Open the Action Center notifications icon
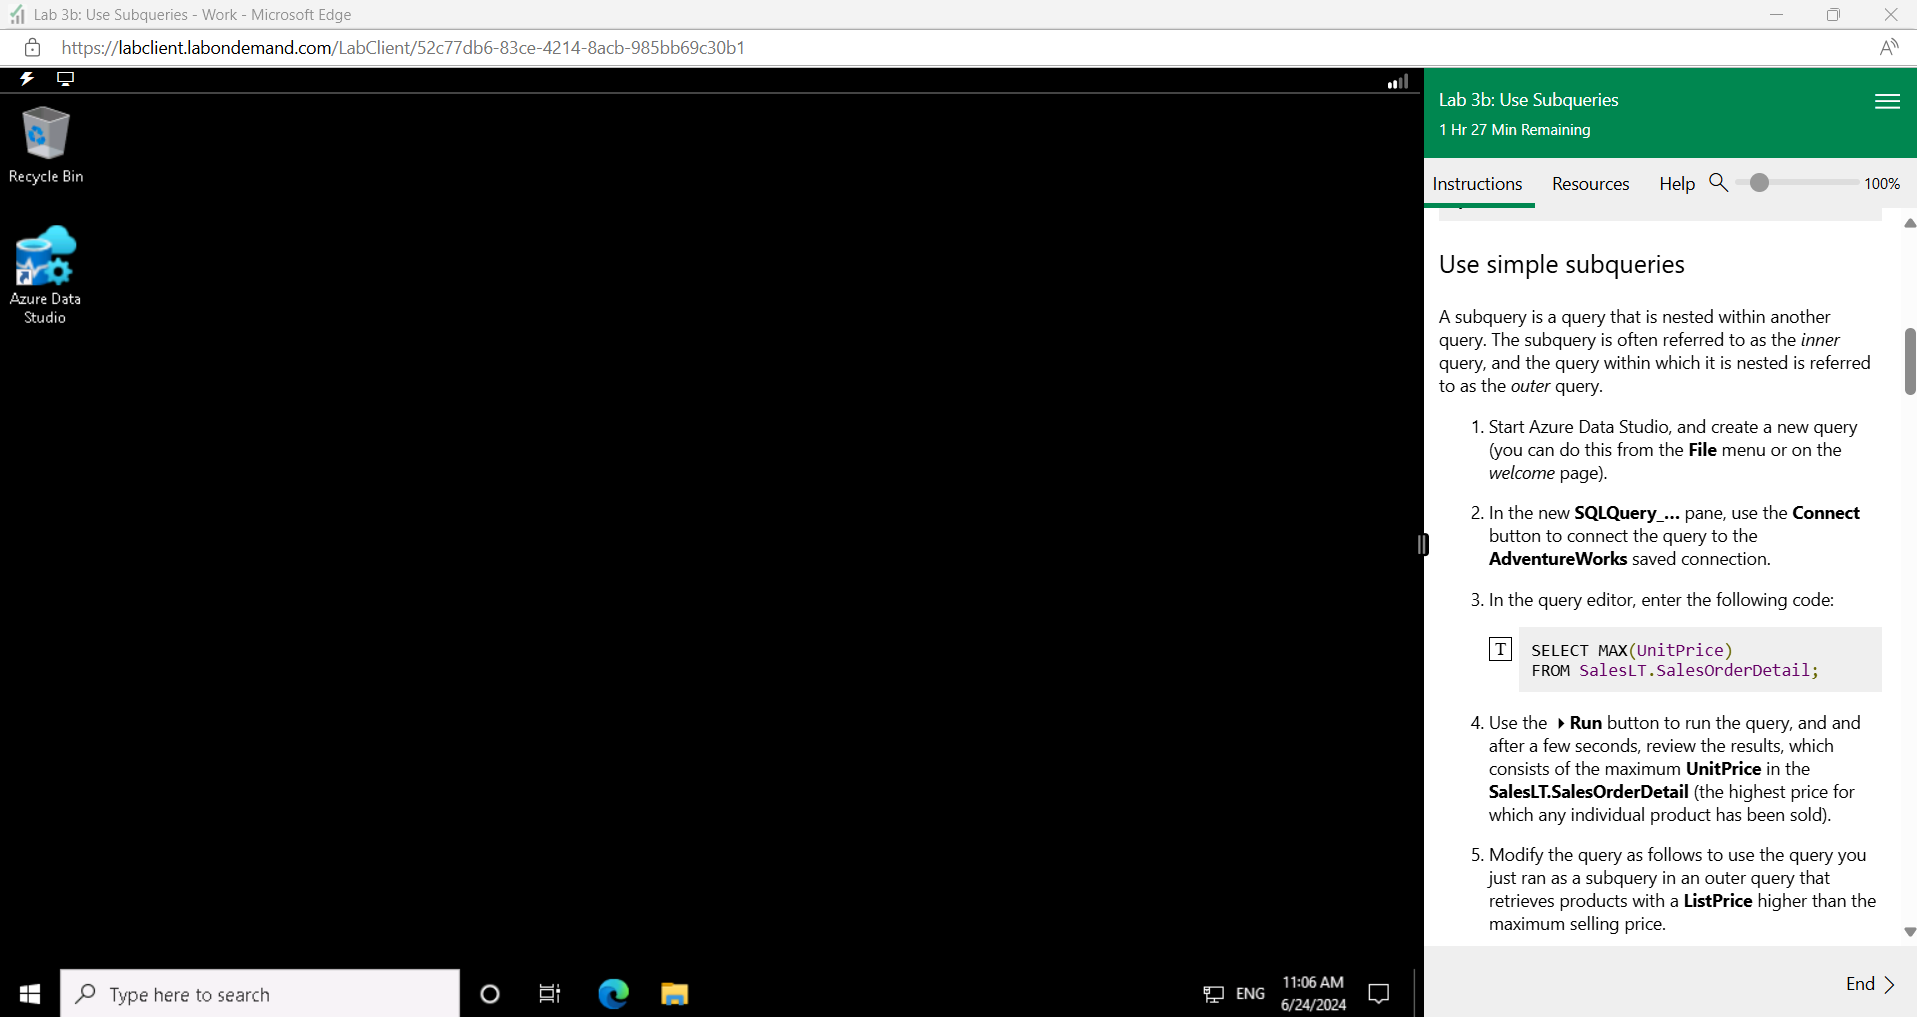1917x1017 pixels. click(1379, 994)
